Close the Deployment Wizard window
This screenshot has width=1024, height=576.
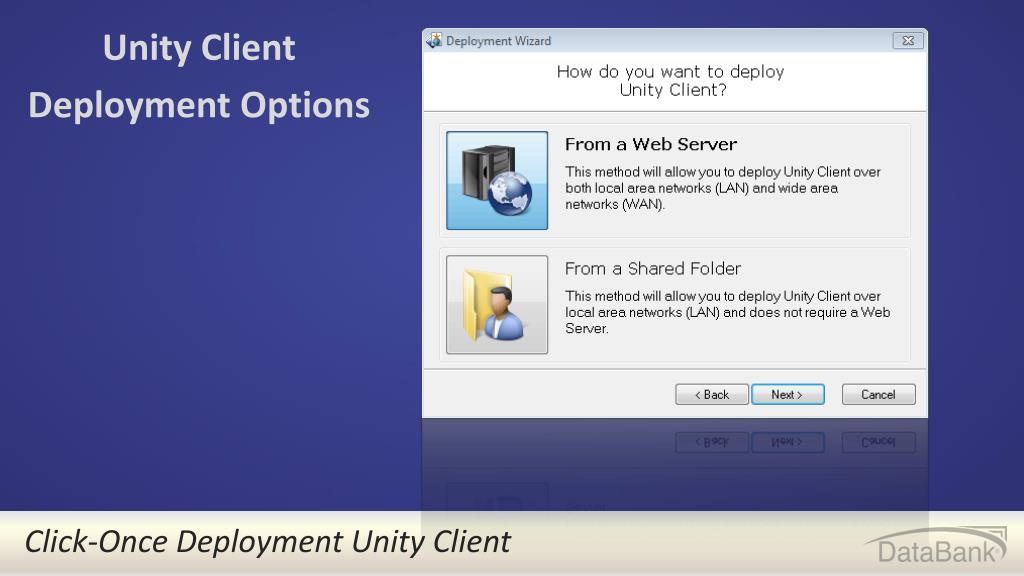[908, 40]
